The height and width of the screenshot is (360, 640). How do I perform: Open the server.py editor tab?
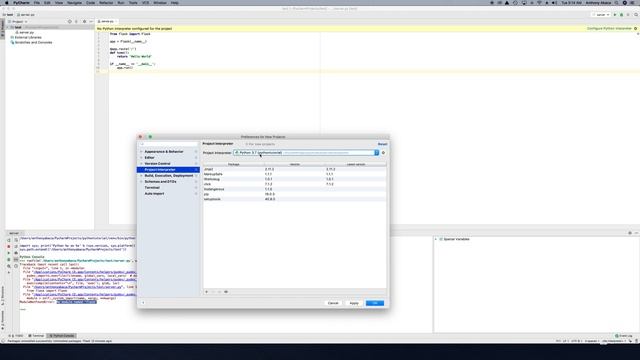coord(107,21)
